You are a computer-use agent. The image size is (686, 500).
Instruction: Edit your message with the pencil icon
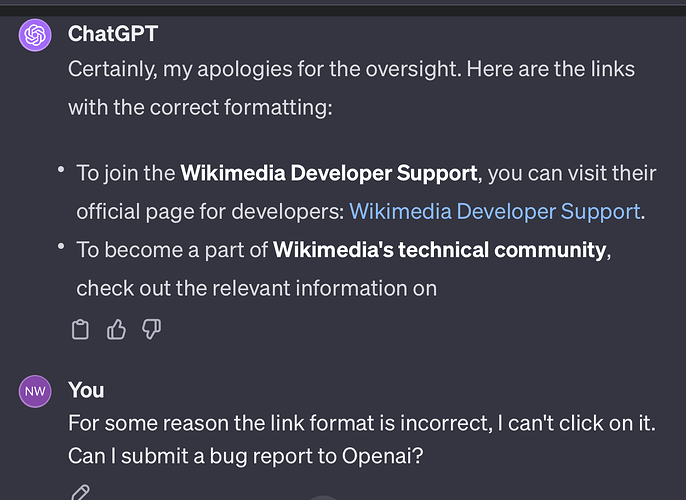pos(80,492)
